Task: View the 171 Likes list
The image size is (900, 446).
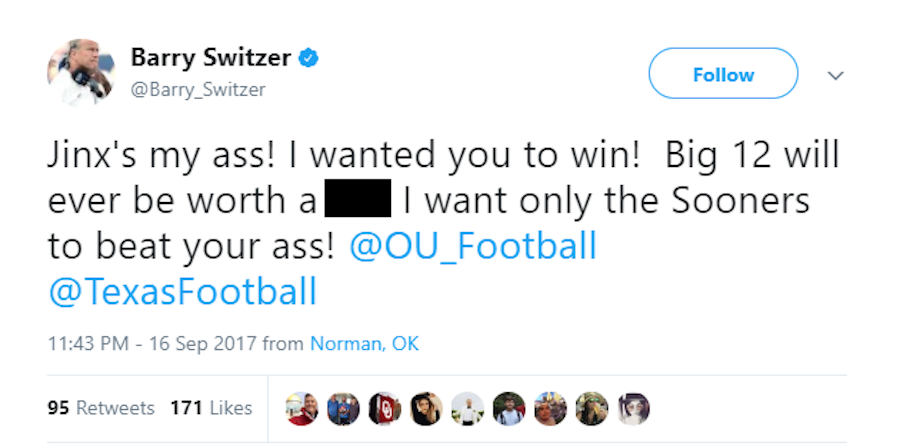Action: [211, 408]
